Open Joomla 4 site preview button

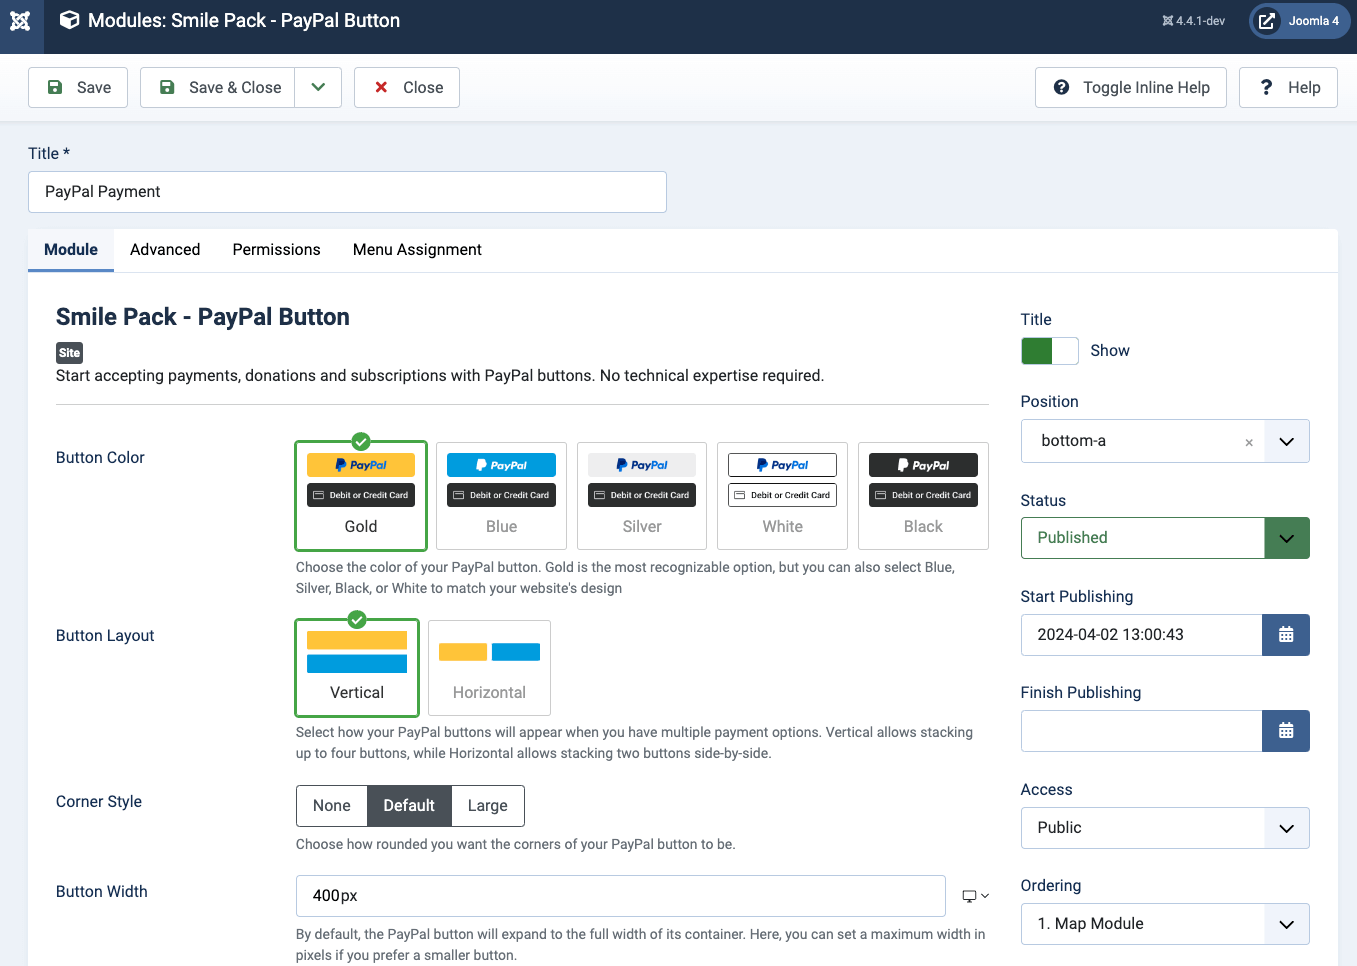1300,21
